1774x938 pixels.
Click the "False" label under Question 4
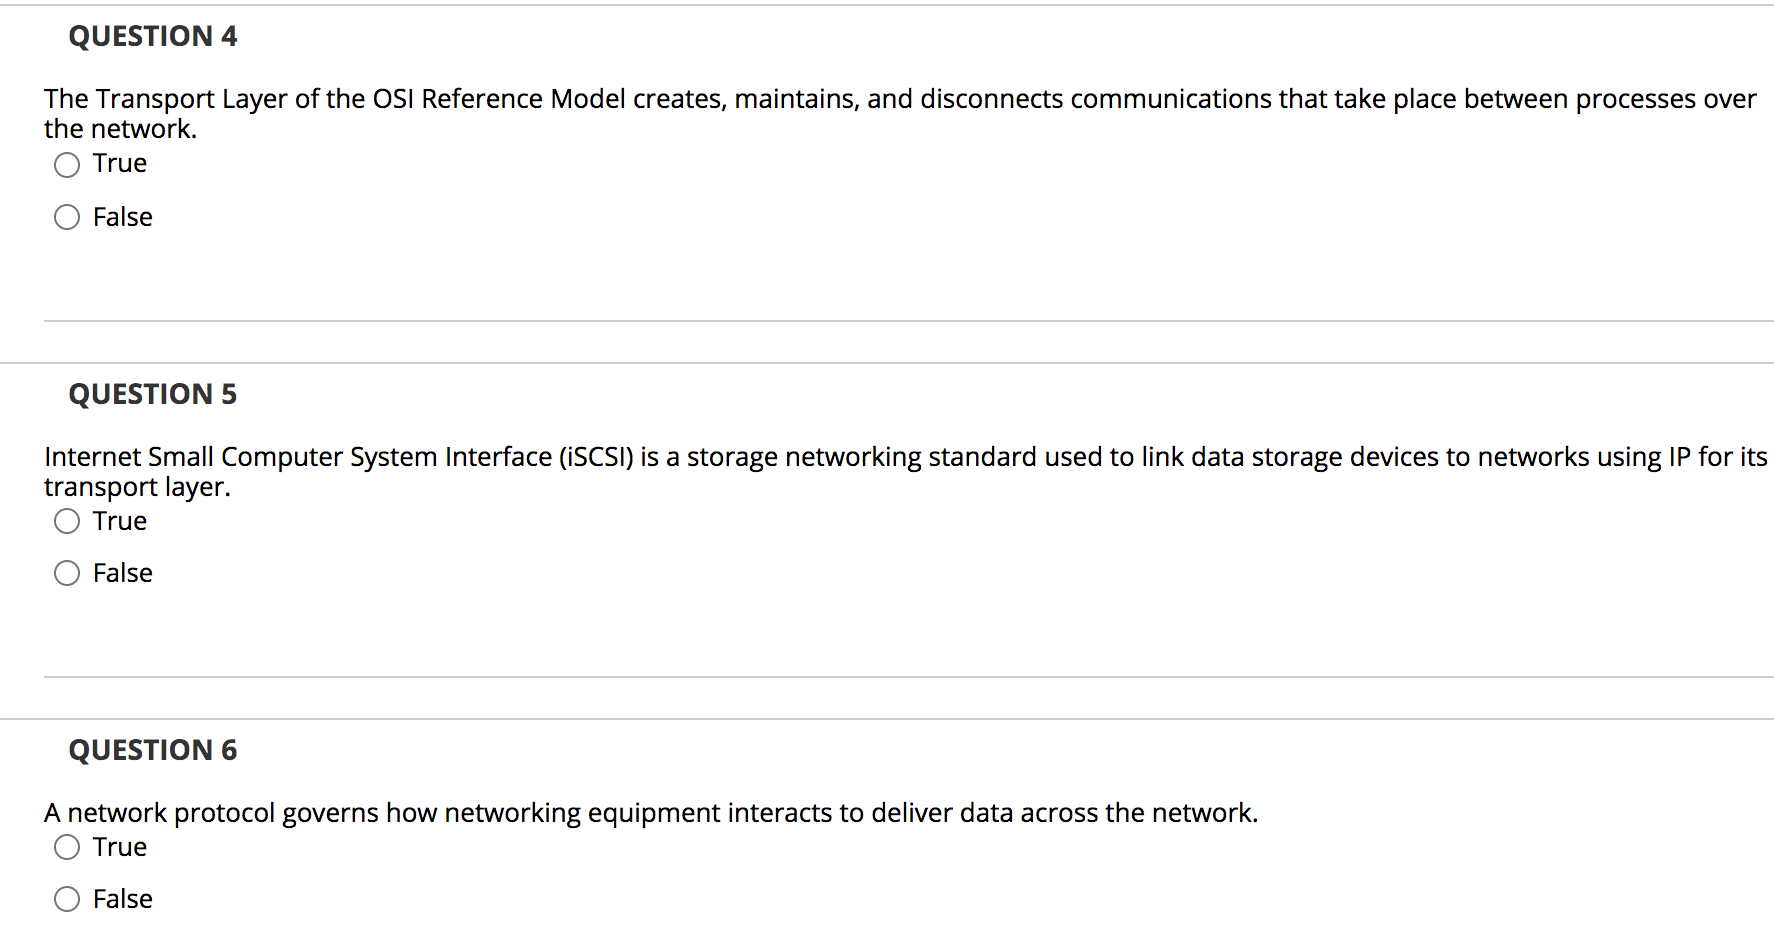tap(123, 217)
